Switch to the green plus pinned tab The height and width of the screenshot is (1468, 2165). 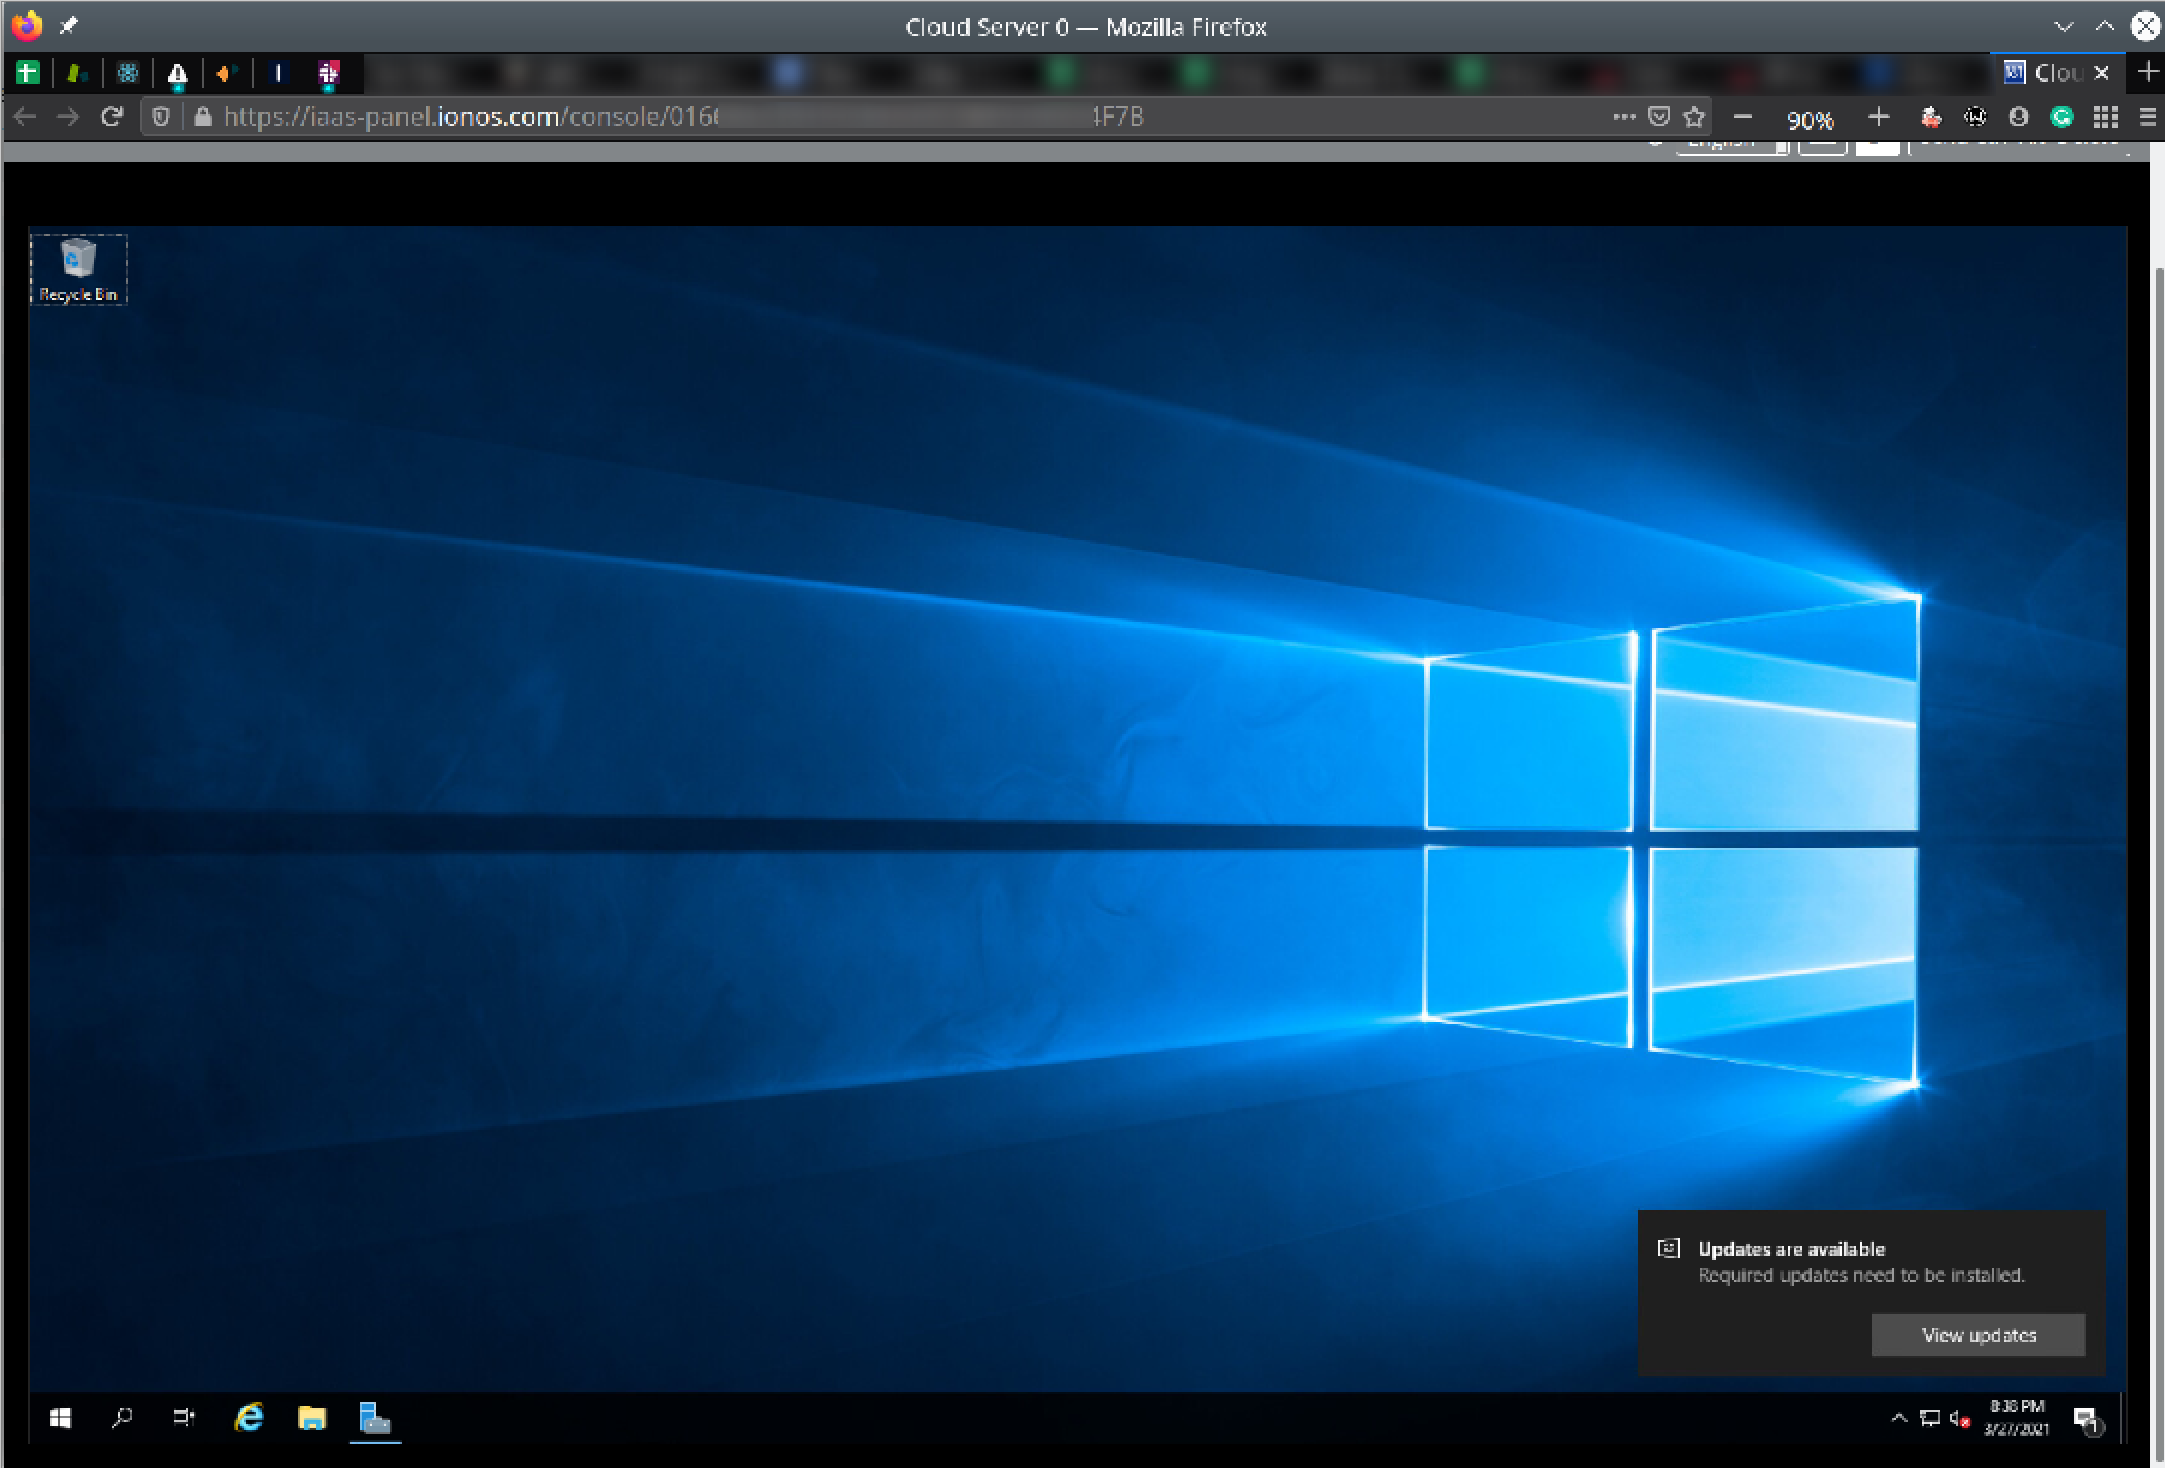(28, 73)
